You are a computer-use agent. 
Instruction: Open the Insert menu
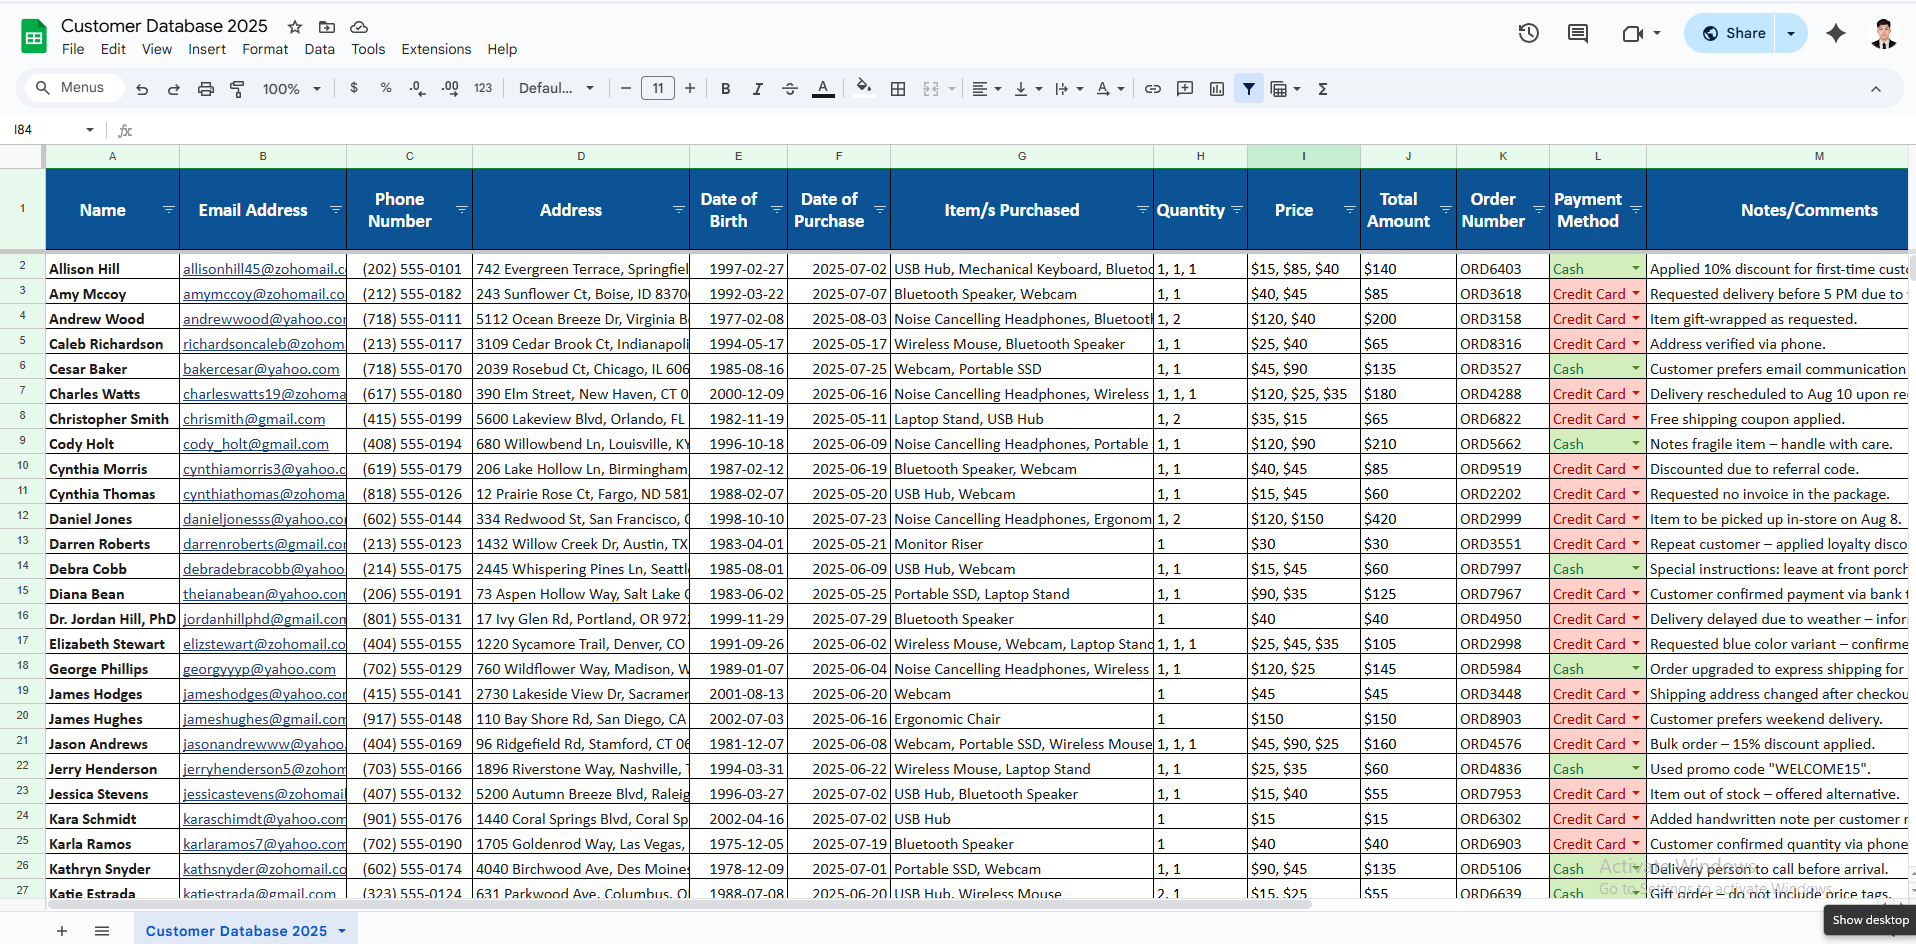pyautogui.click(x=207, y=49)
